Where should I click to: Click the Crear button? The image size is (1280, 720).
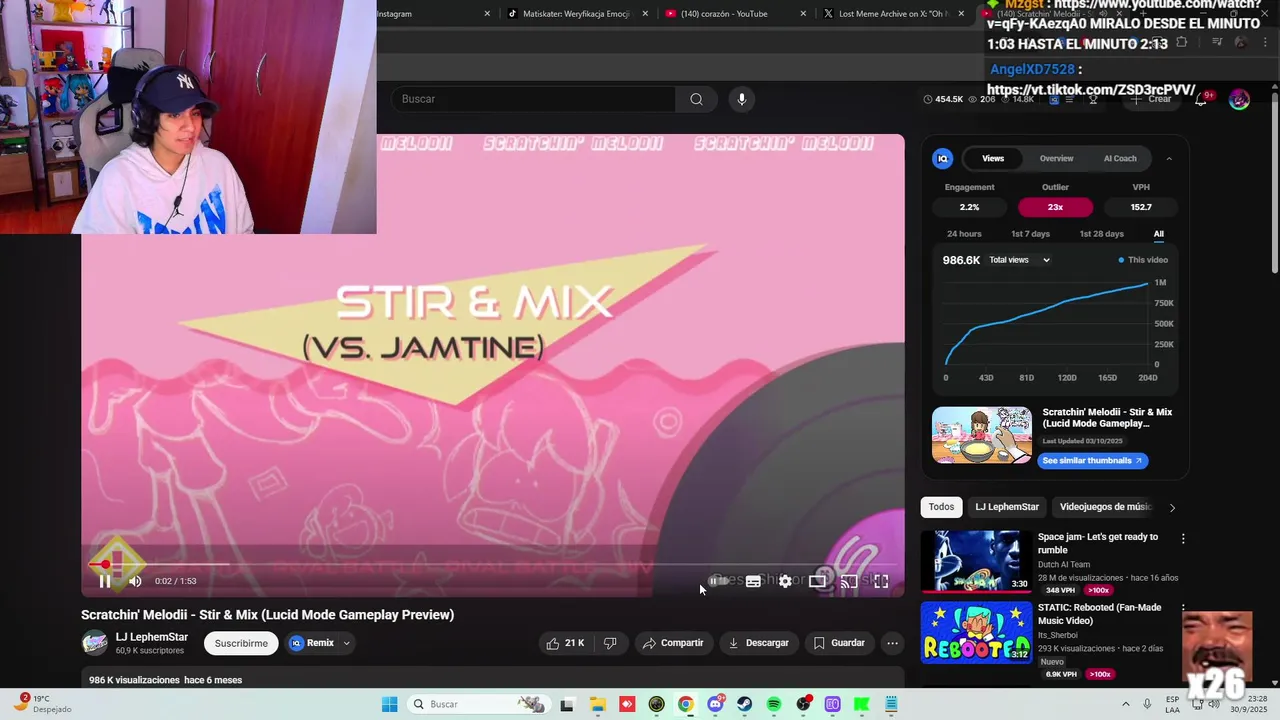click(1151, 99)
